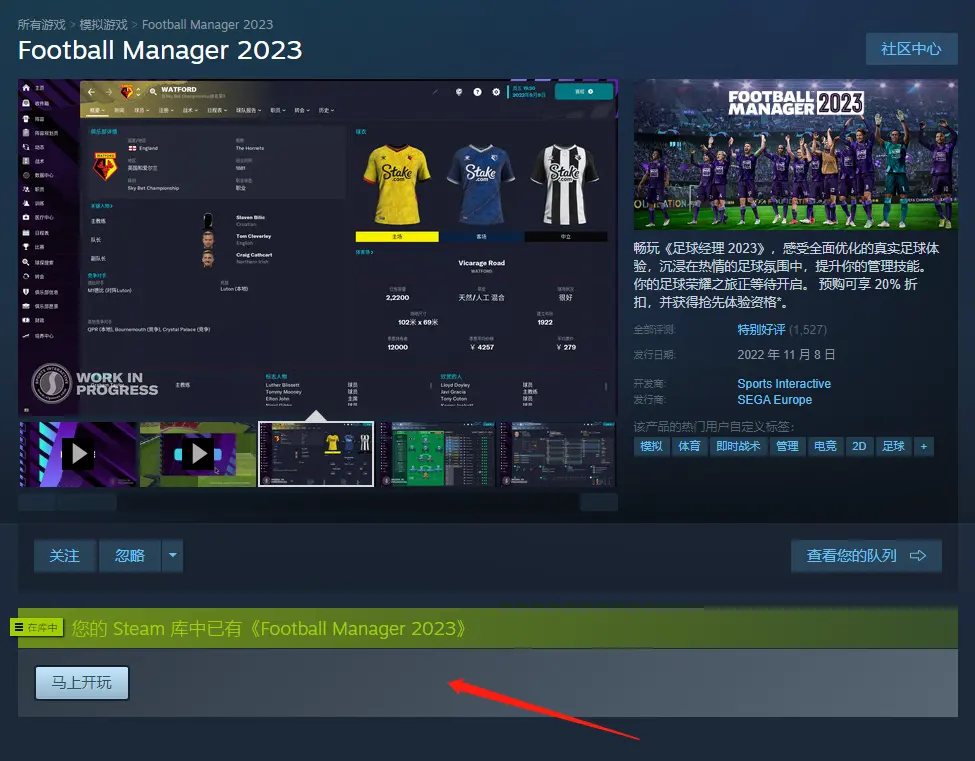Click the thumbnail strip's right scroll arrow
This screenshot has height=761, width=975.
pos(599,502)
